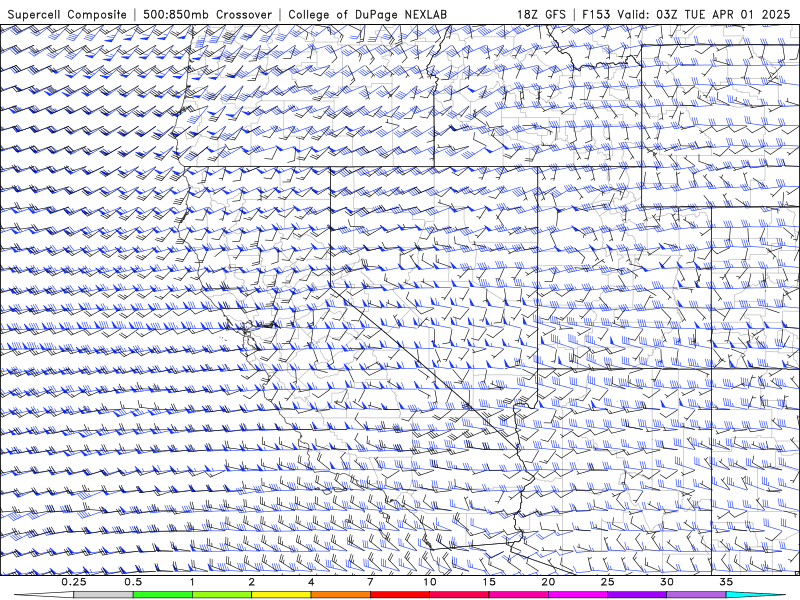Click the pink 15–20 color bar segment
Viewport: 800px width, 600px height.
click(518, 595)
